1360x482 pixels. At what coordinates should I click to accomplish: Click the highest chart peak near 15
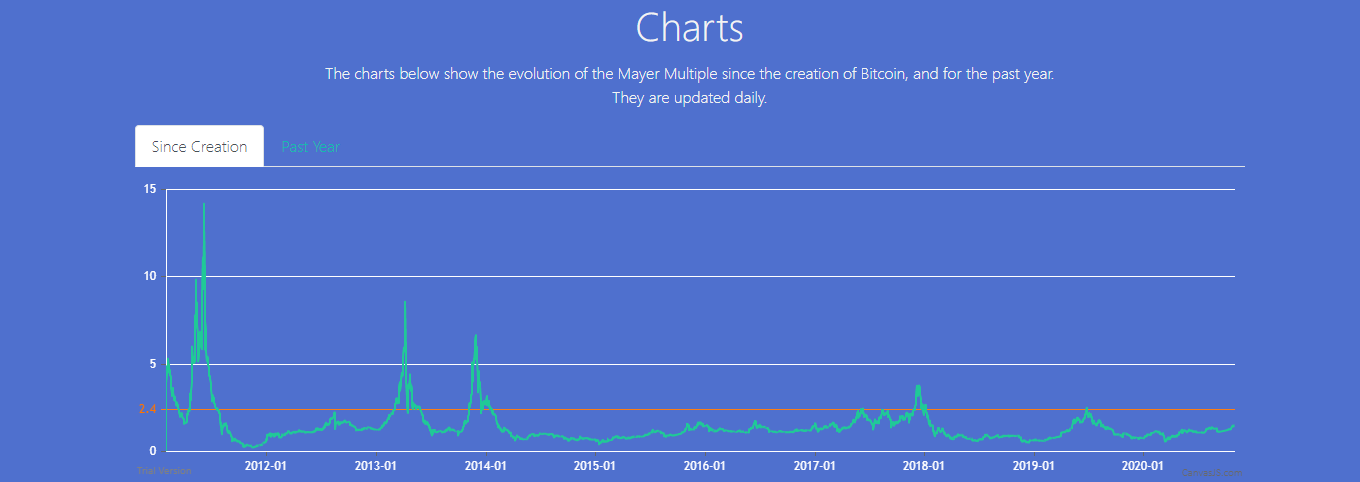click(x=204, y=206)
